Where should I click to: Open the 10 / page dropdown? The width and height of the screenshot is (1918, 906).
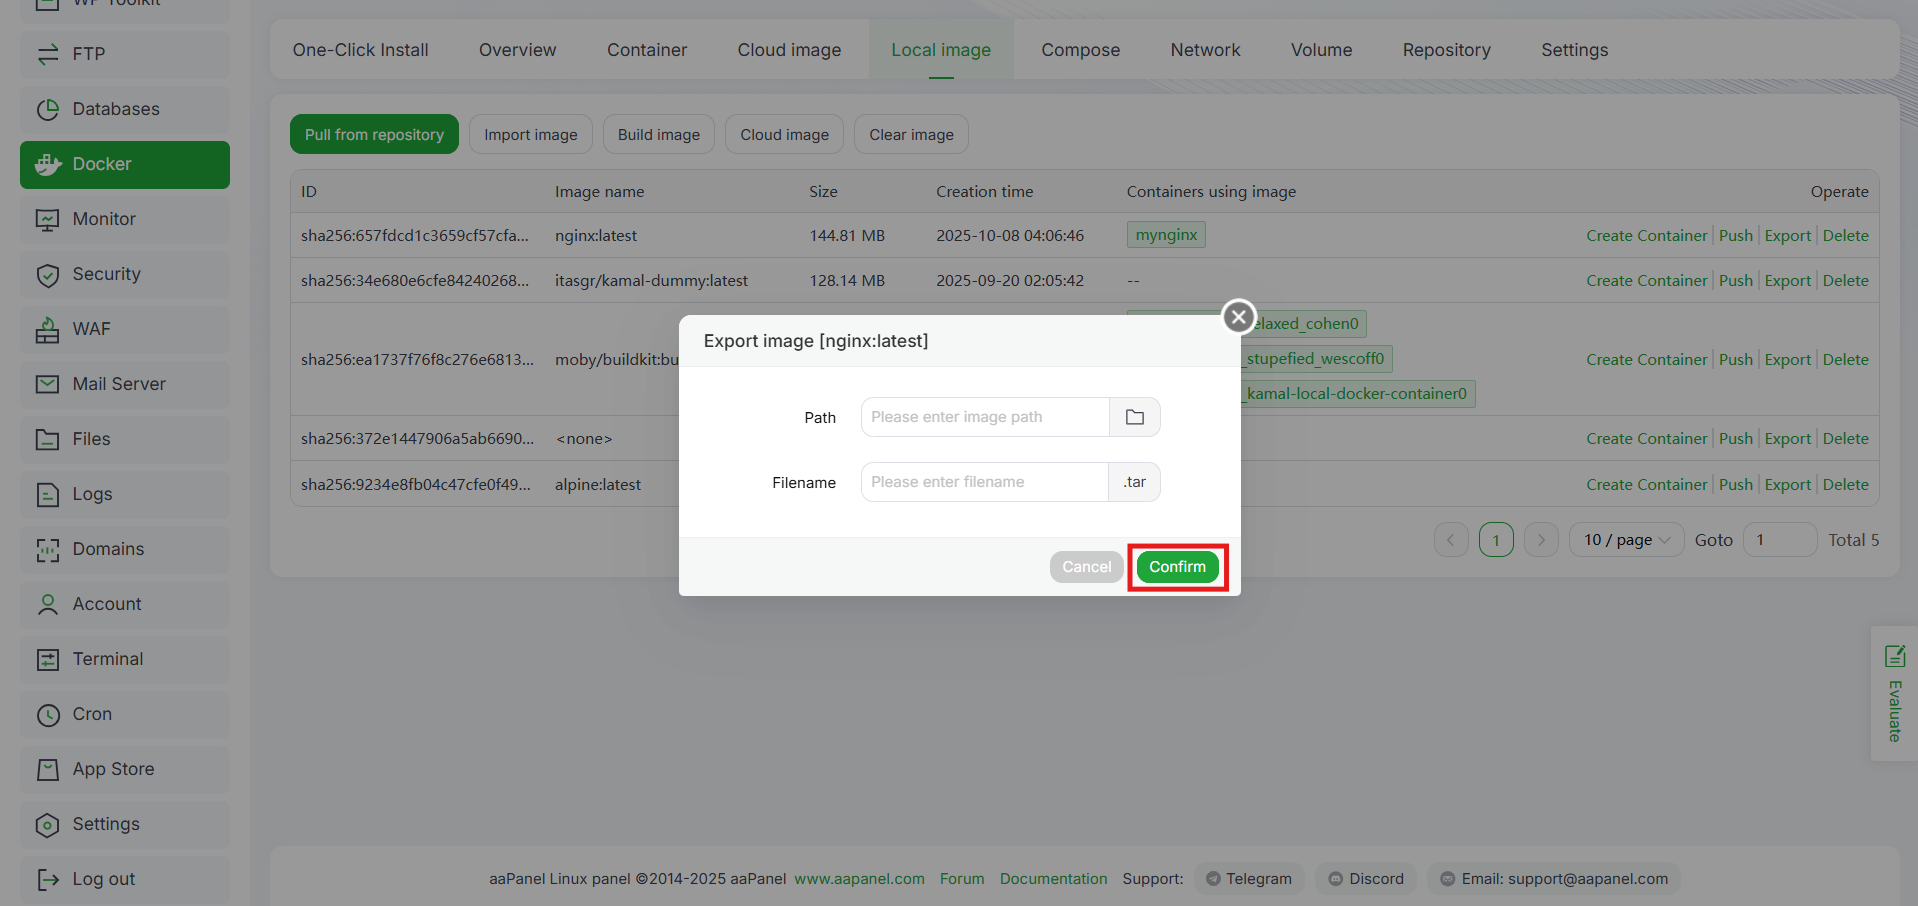[1626, 540]
